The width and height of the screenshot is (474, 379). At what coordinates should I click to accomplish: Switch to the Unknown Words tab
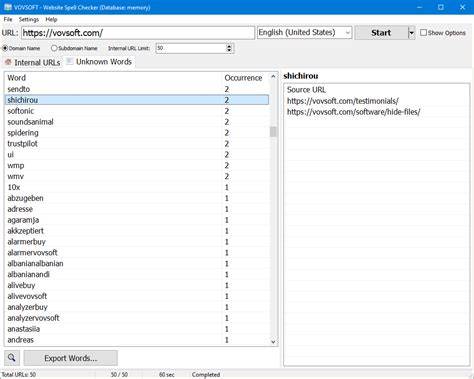[x=99, y=62]
